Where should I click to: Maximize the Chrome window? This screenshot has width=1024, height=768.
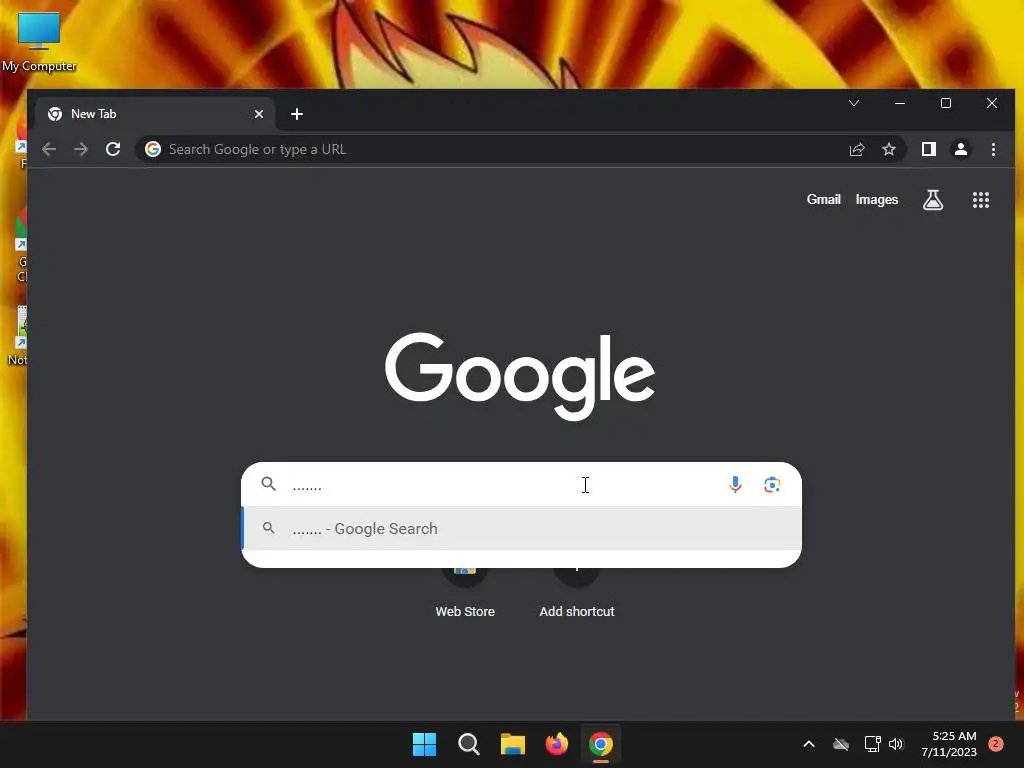click(x=946, y=103)
